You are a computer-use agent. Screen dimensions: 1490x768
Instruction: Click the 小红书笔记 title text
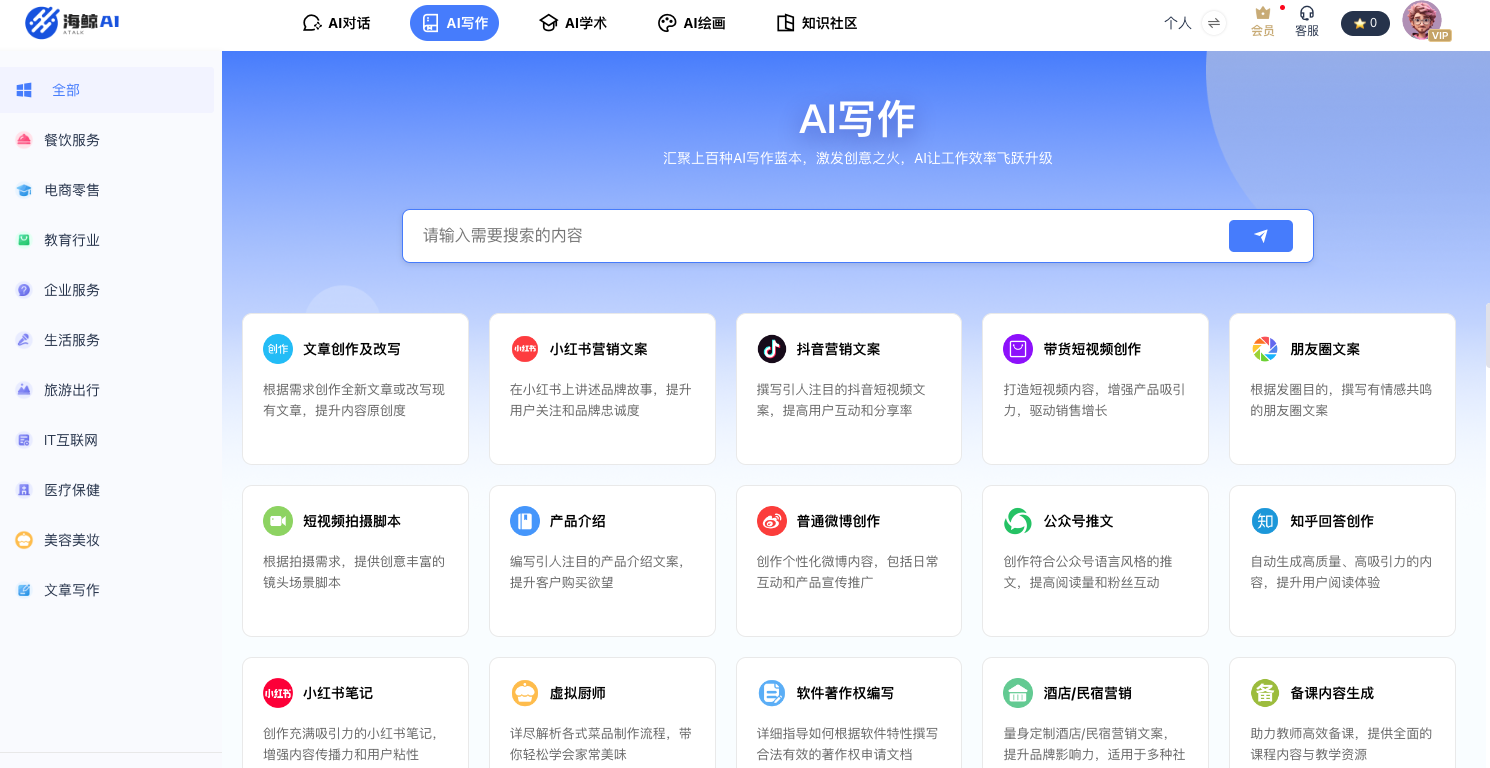338,693
